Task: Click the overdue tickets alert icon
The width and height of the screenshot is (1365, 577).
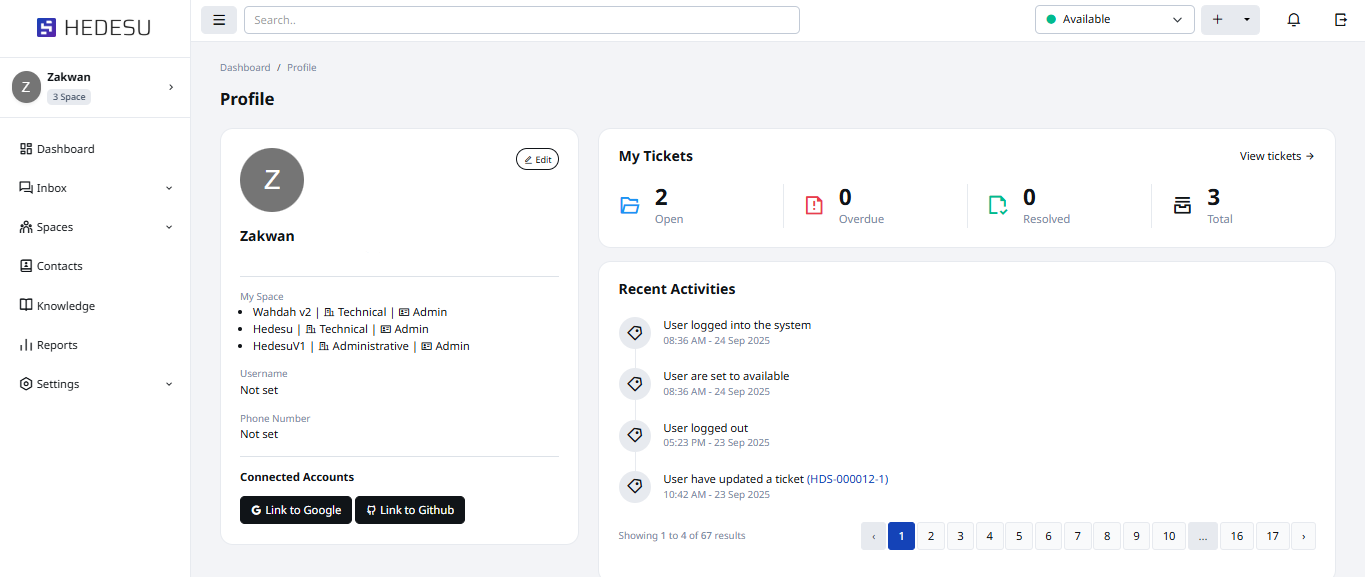Action: coord(814,205)
